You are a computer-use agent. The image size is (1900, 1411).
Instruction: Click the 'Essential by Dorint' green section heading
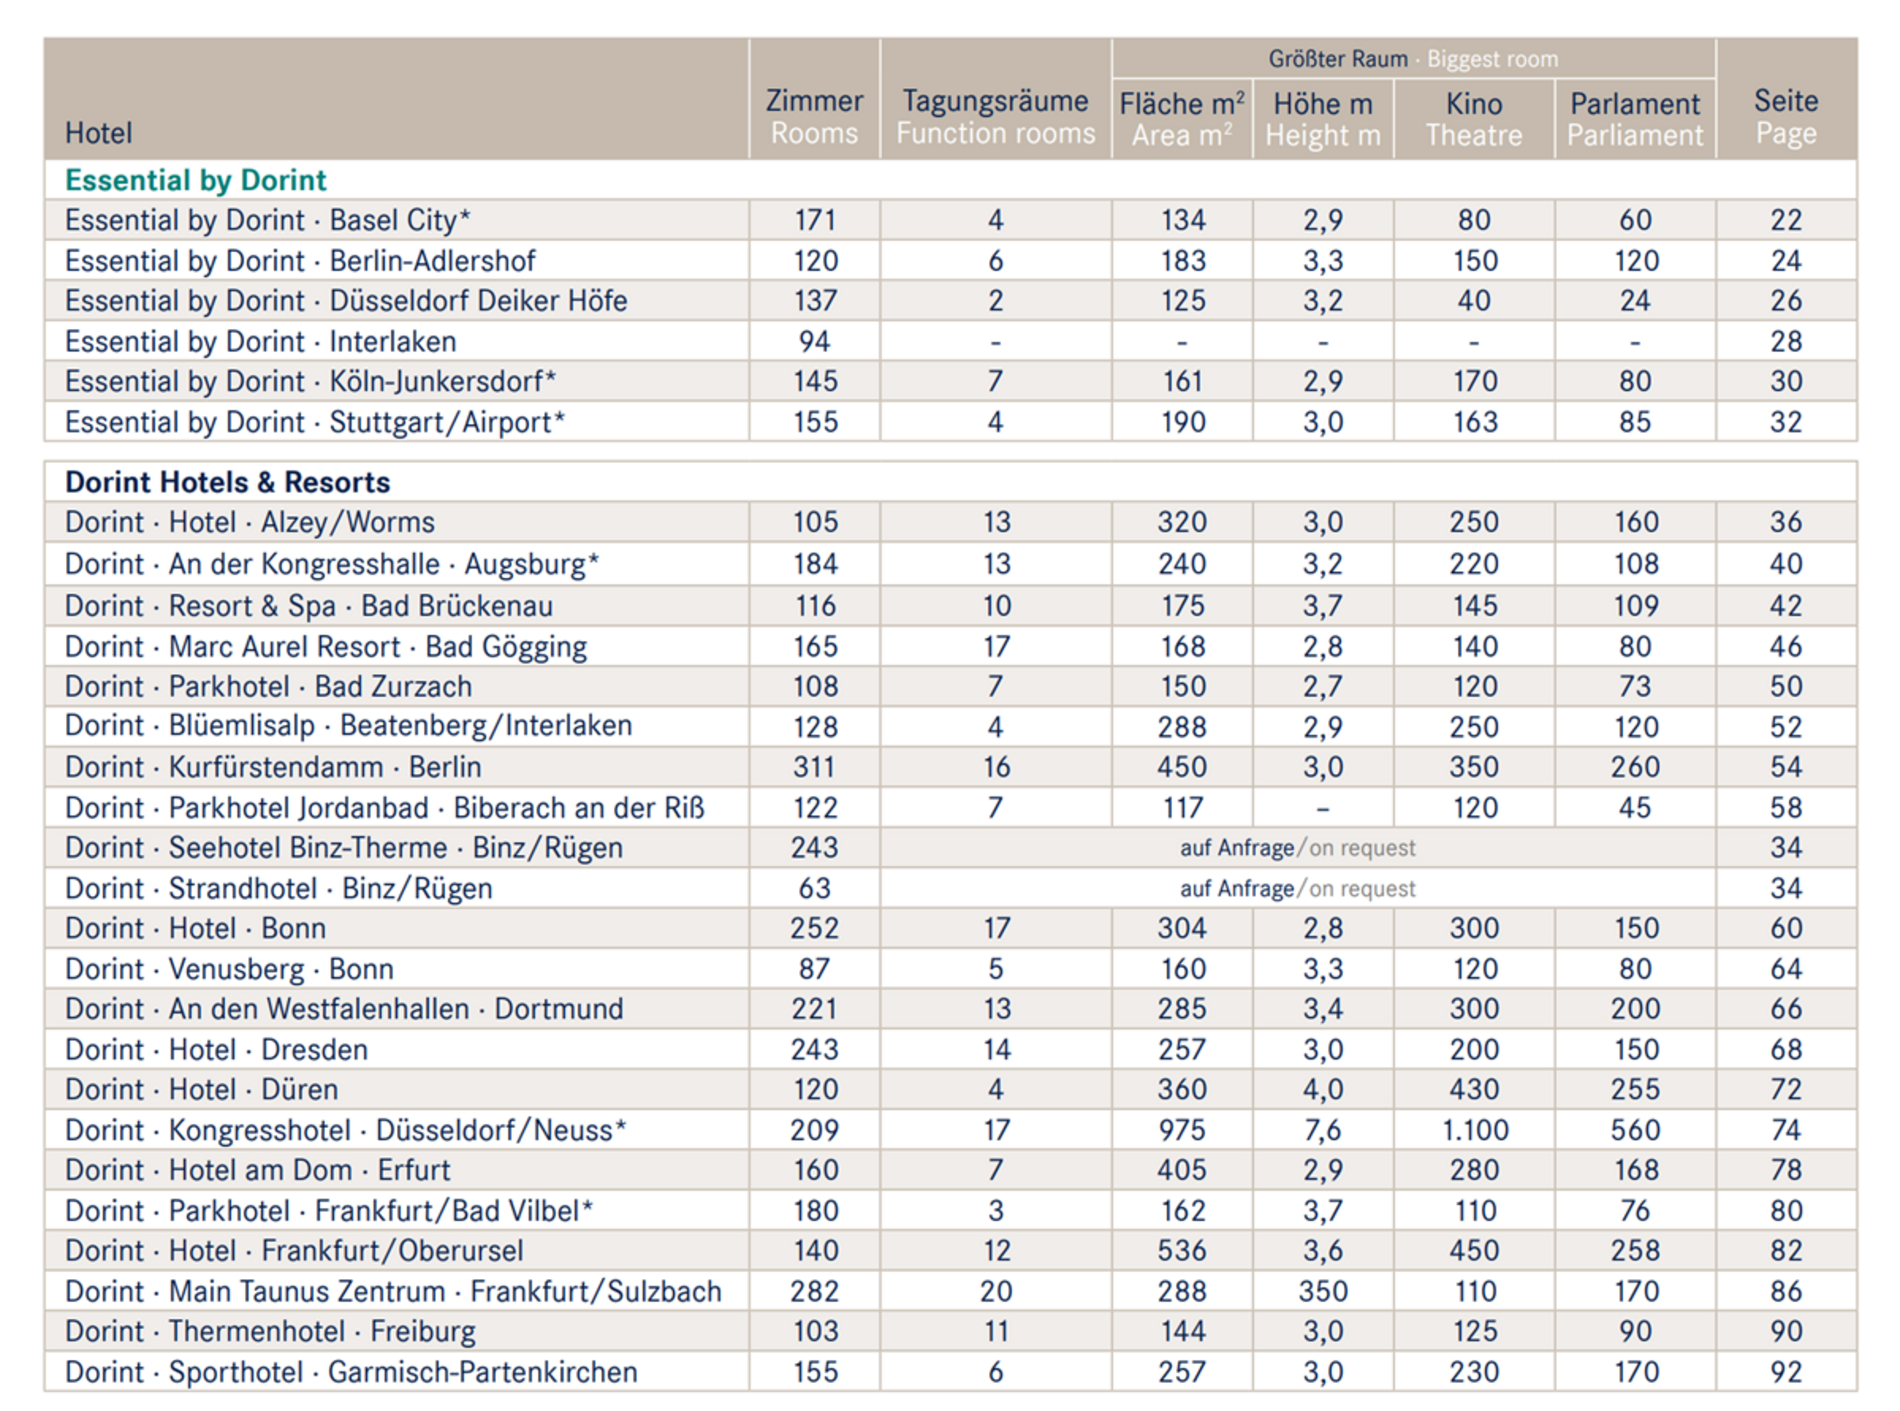pos(196,180)
